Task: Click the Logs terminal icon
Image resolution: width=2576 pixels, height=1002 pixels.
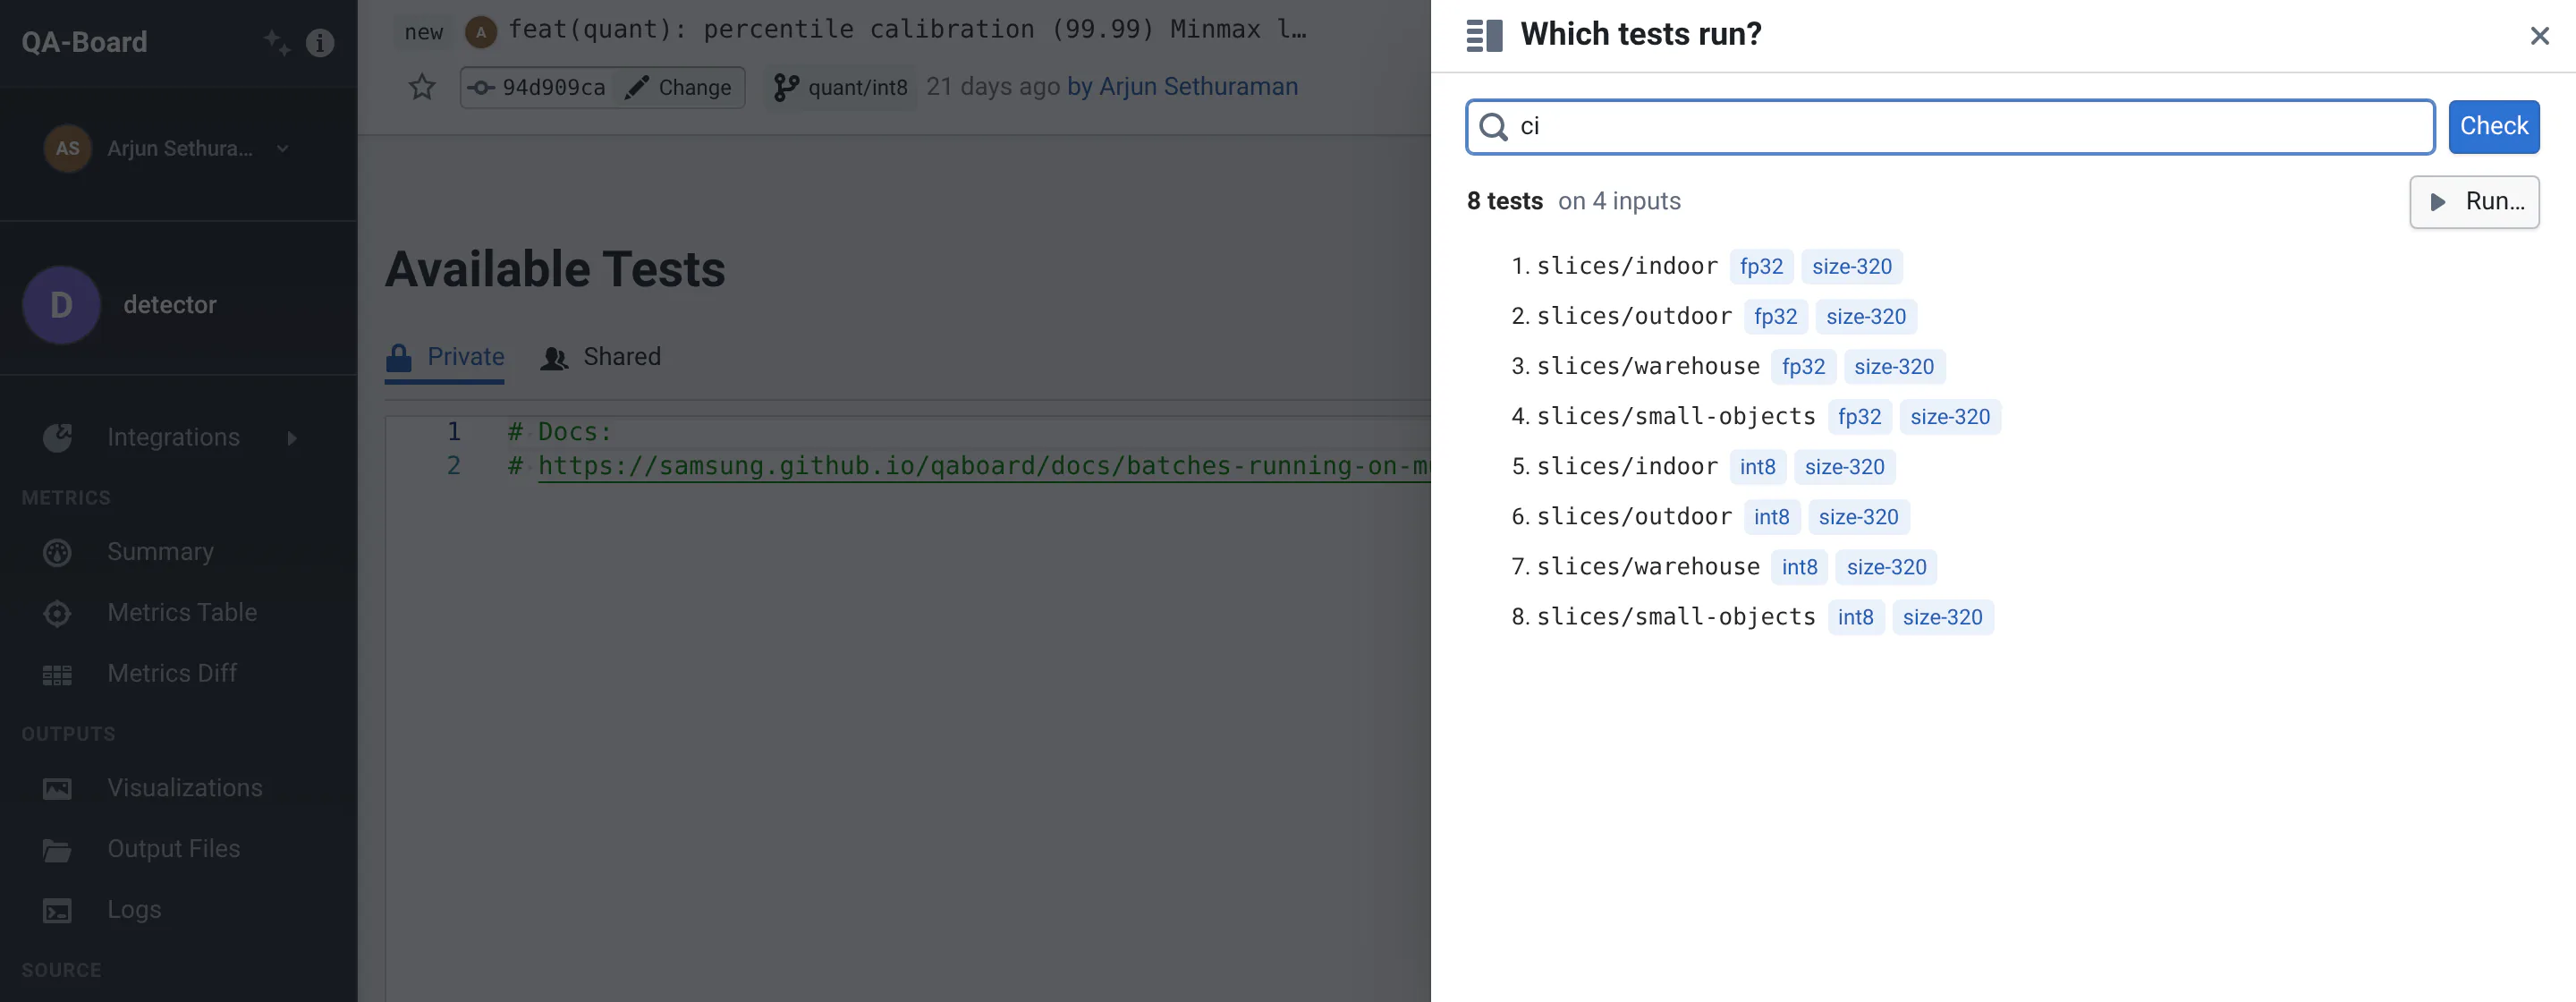Action: click(57, 911)
